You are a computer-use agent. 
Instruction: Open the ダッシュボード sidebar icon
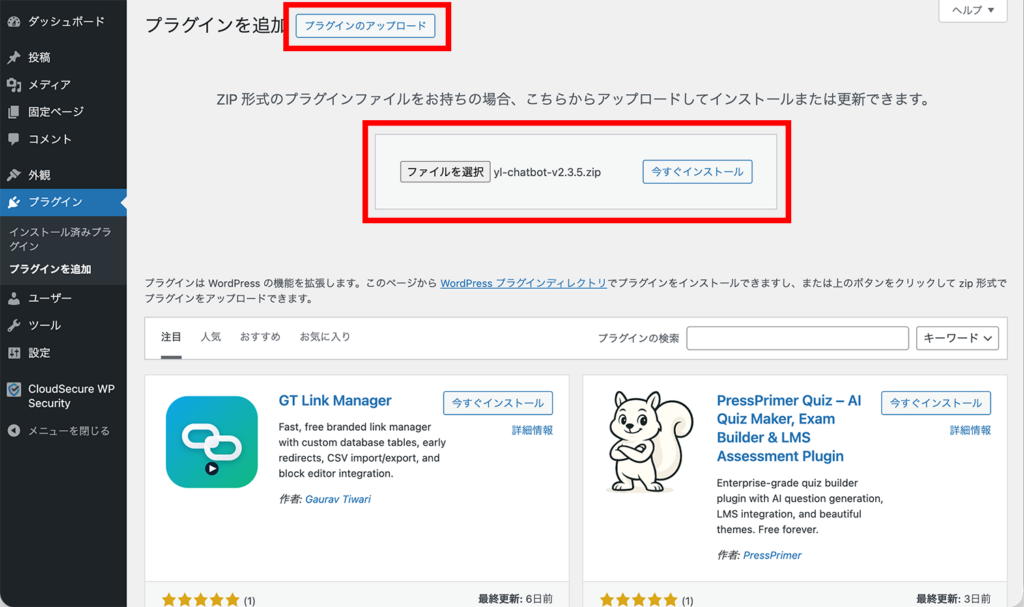coord(14,20)
